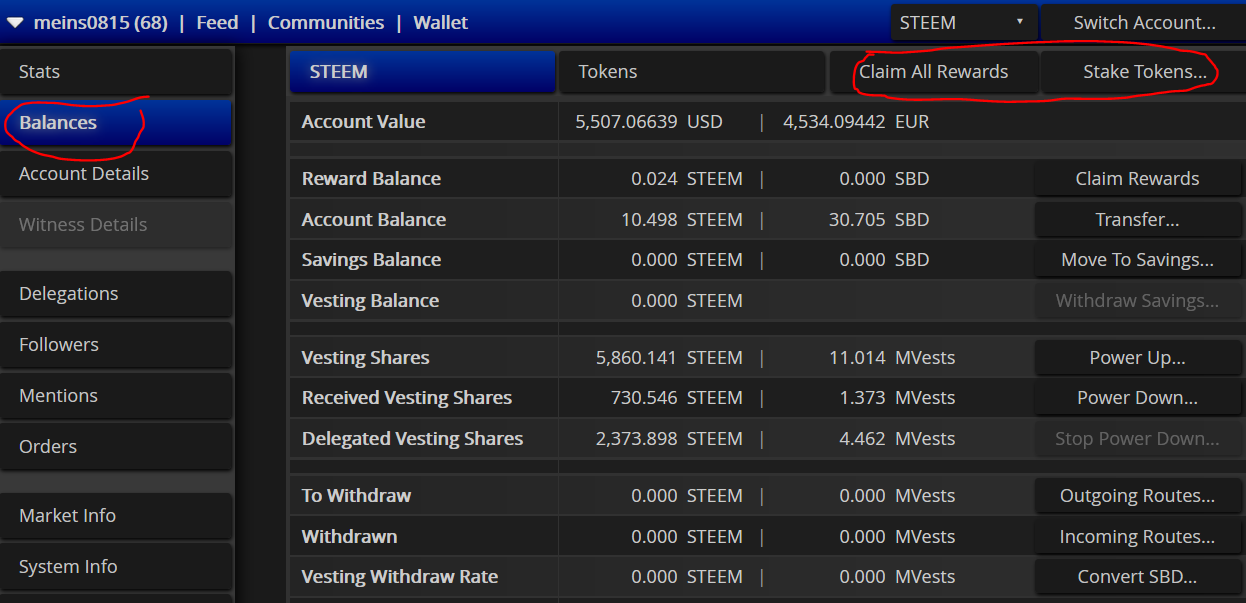The image size is (1246, 603).
Task: Open Orders in the sidebar
Action: 116,447
